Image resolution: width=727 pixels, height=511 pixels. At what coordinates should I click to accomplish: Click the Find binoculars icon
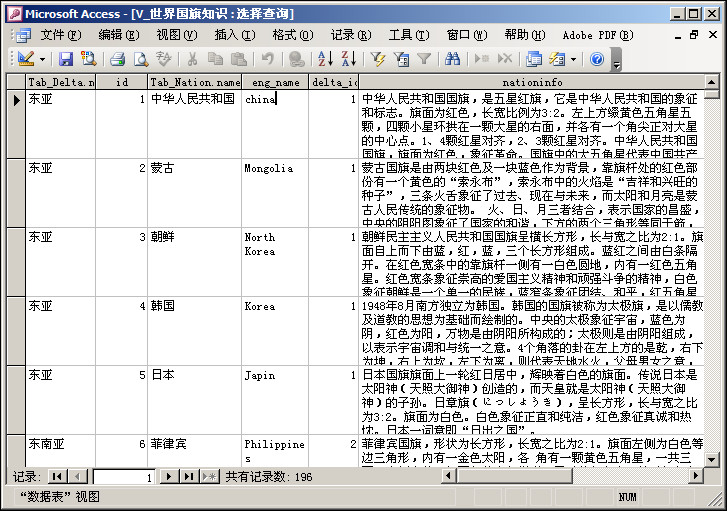coord(453,59)
